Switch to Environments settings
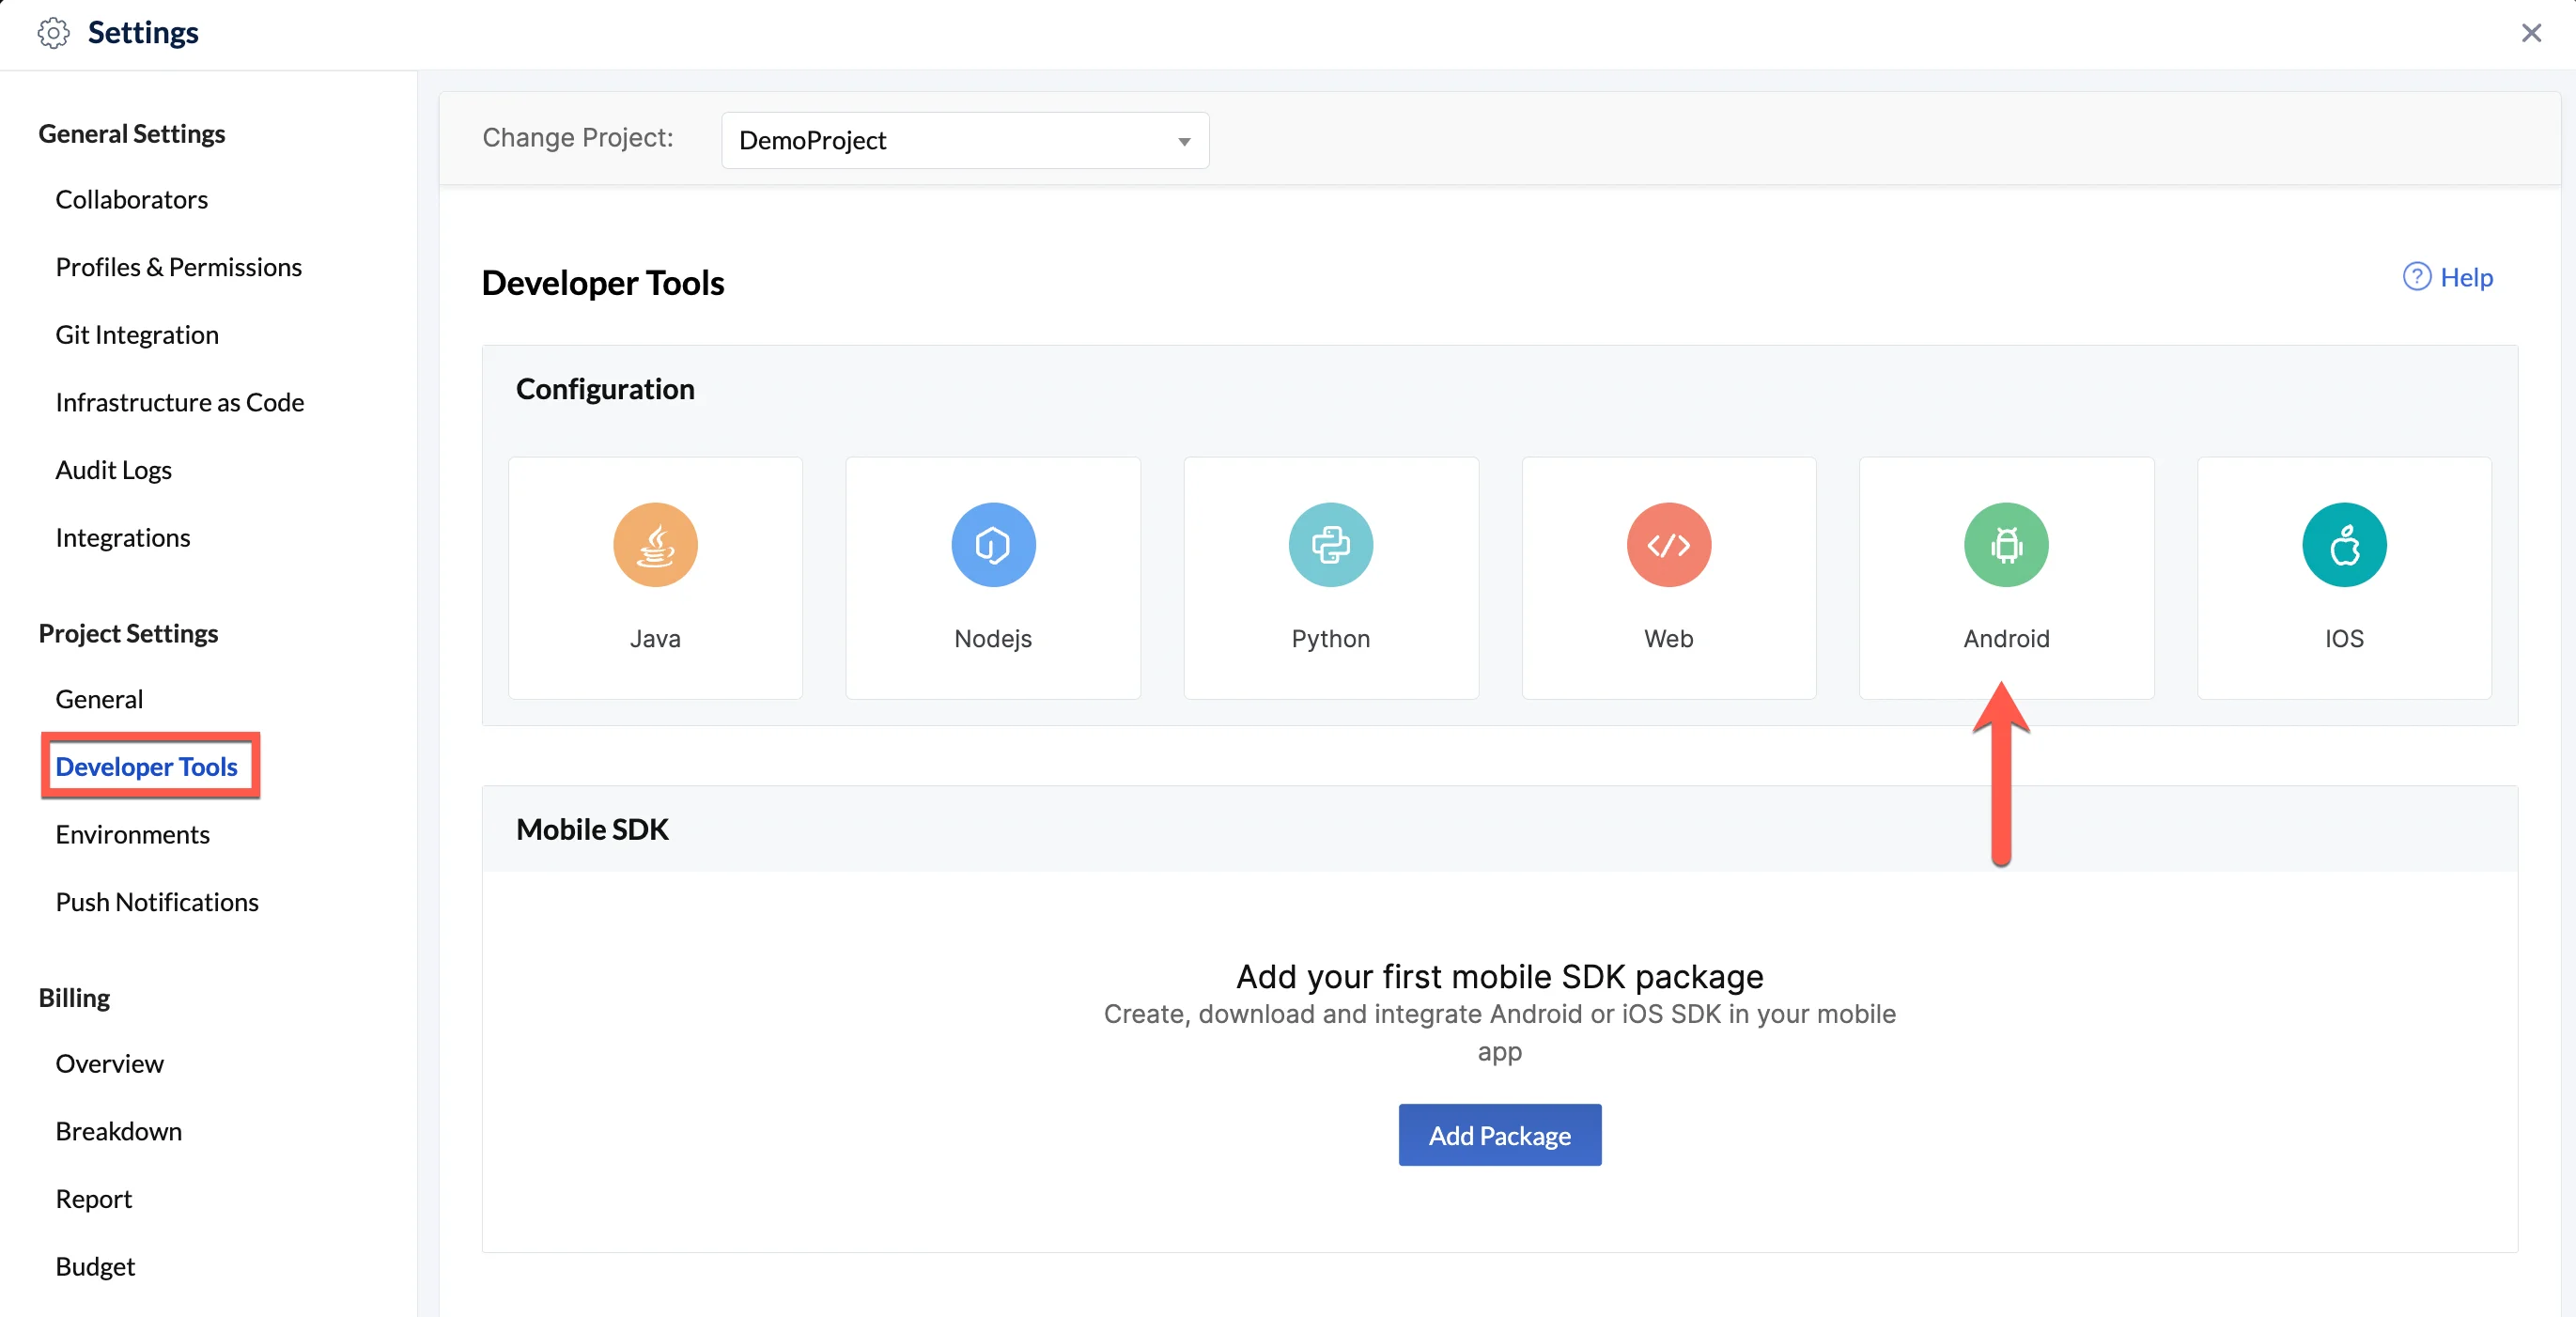 (132, 834)
